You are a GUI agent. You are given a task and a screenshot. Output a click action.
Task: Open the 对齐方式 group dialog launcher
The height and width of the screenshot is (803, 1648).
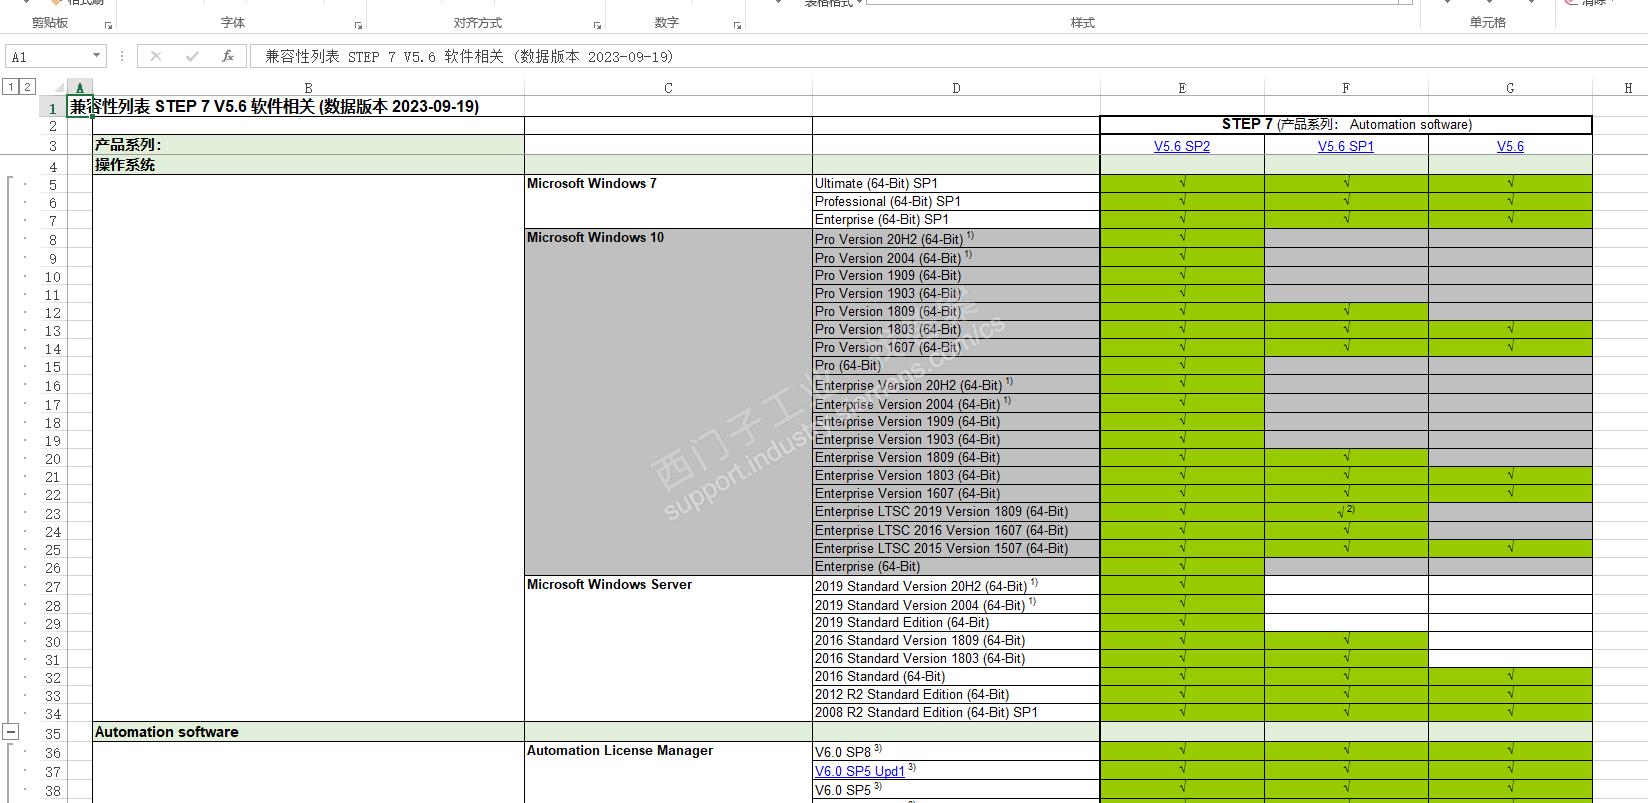tap(597, 25)
